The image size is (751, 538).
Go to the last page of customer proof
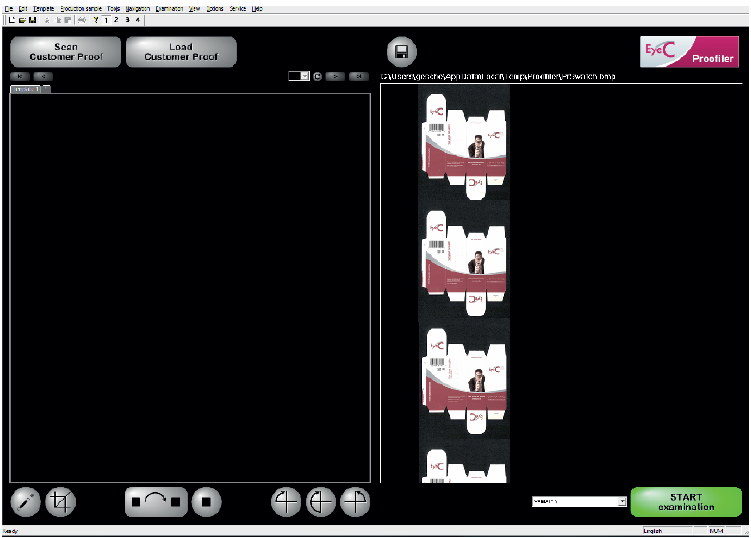click(x=359, y=76)
